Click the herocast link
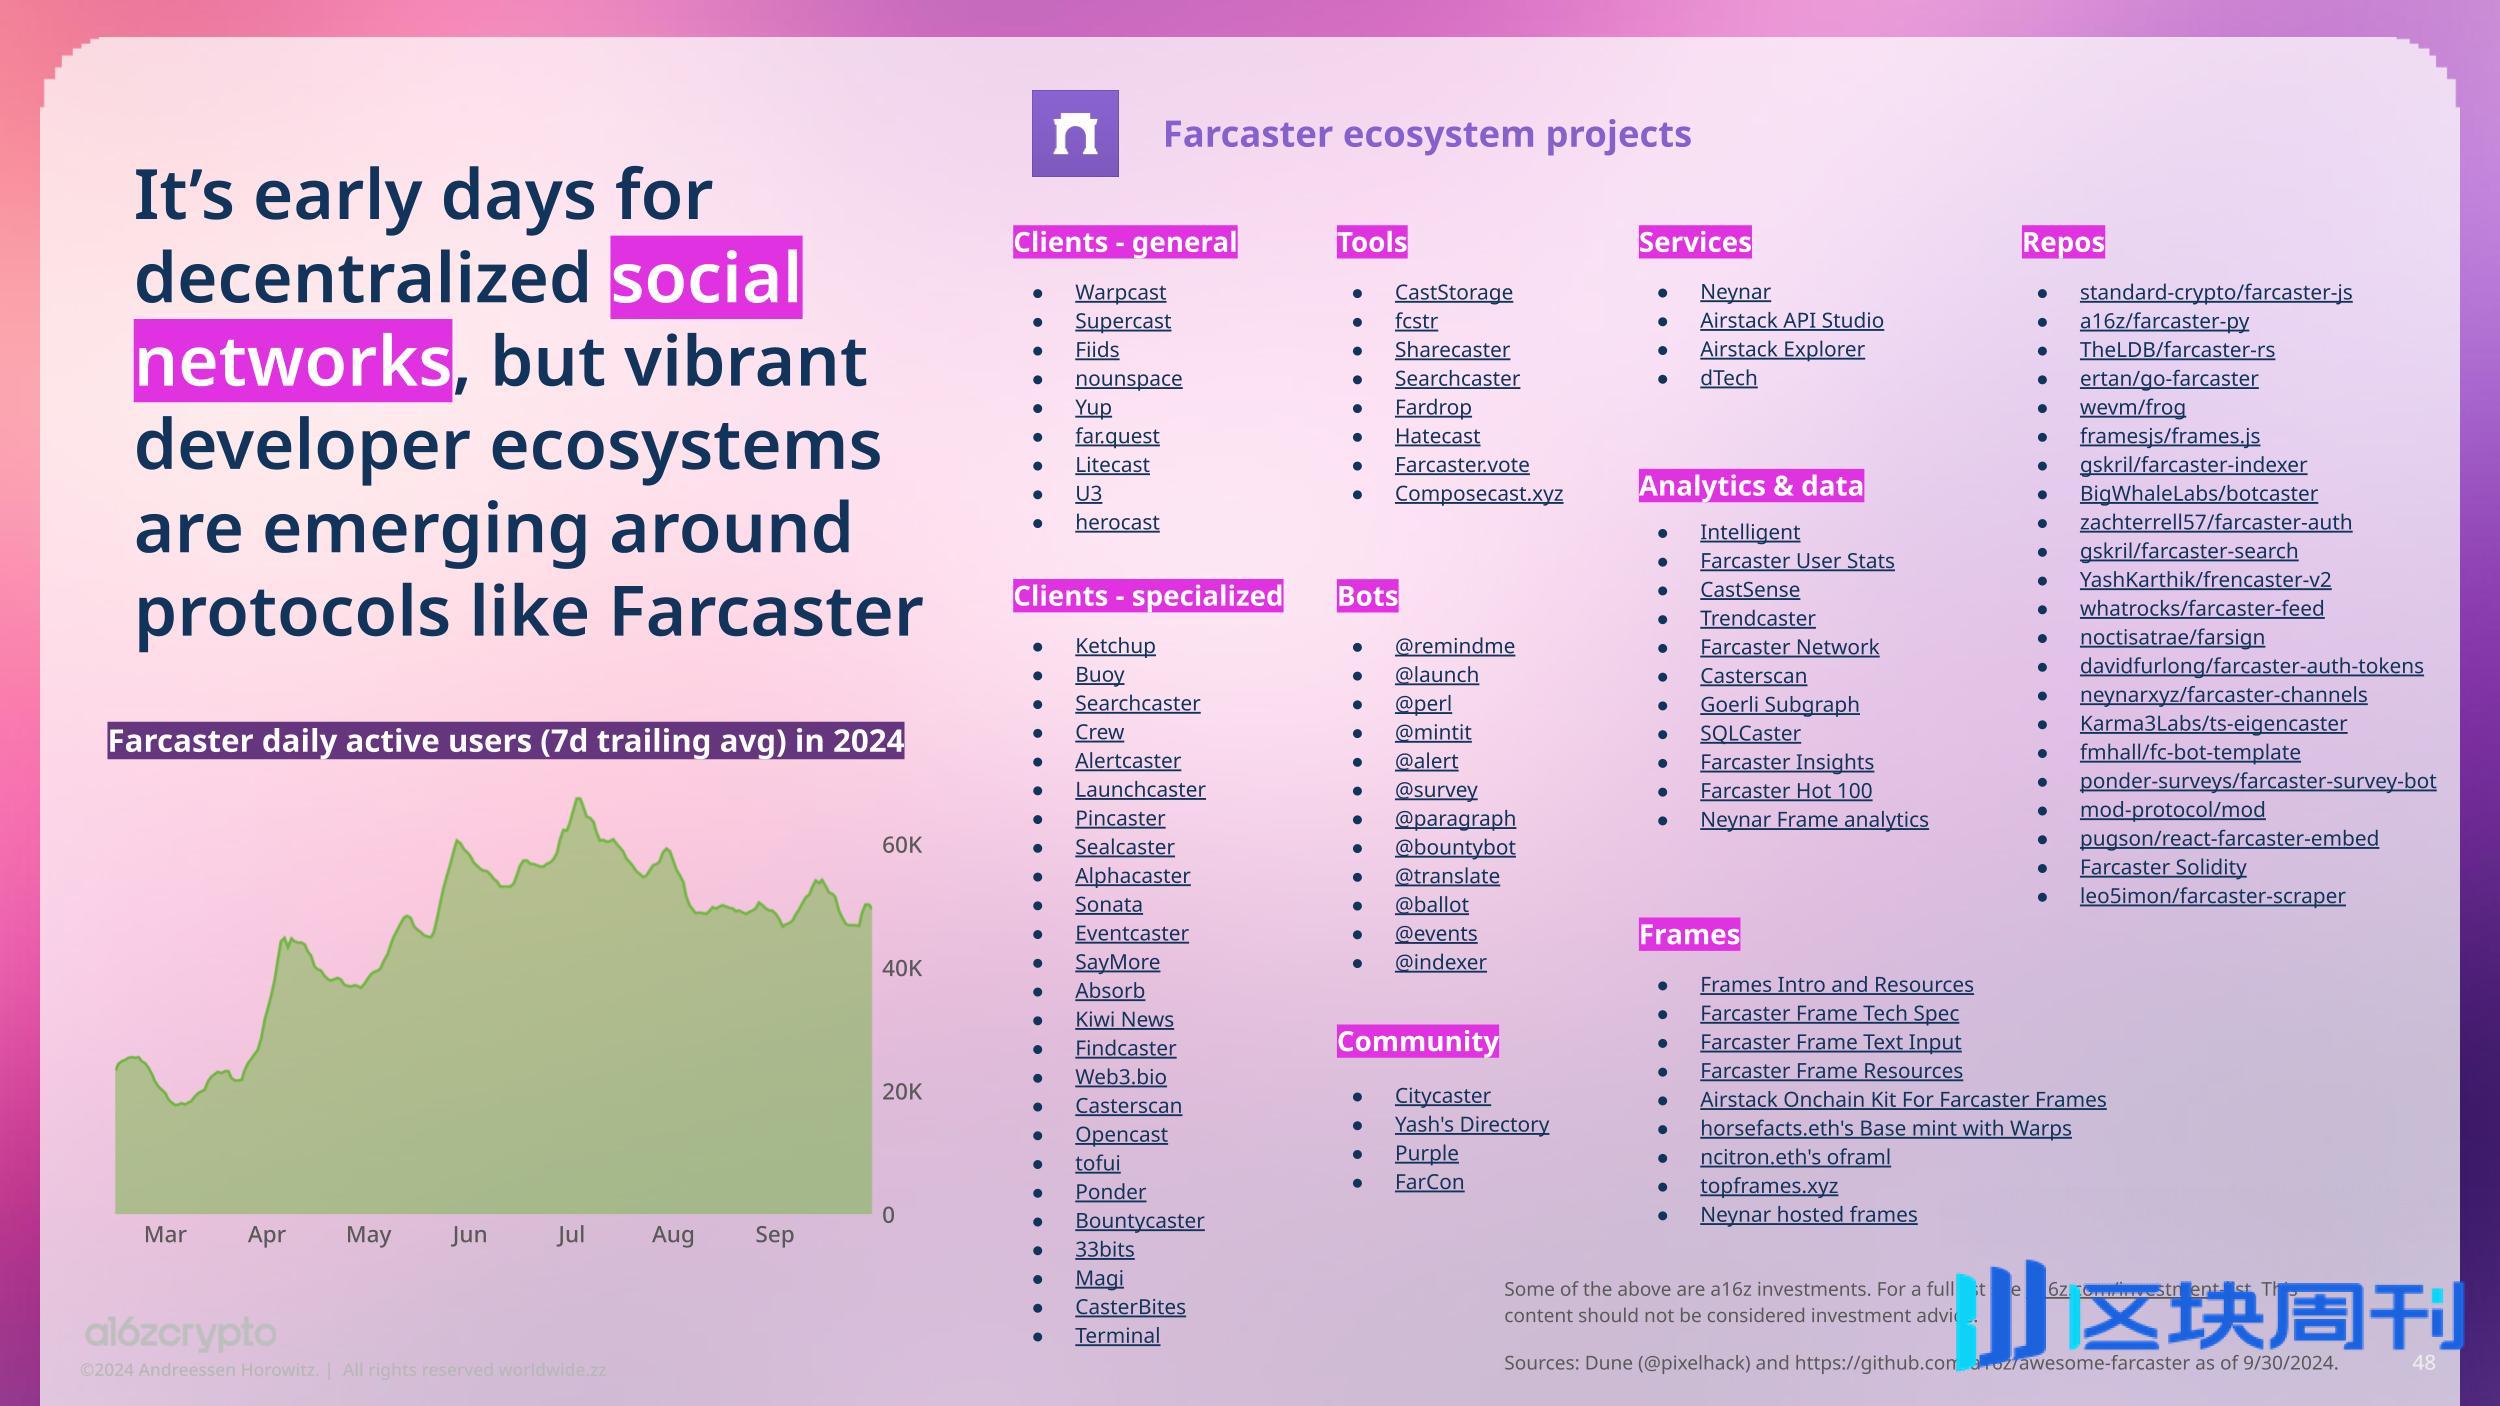The image size is (2500, 1406). [x=1117, y=522]
